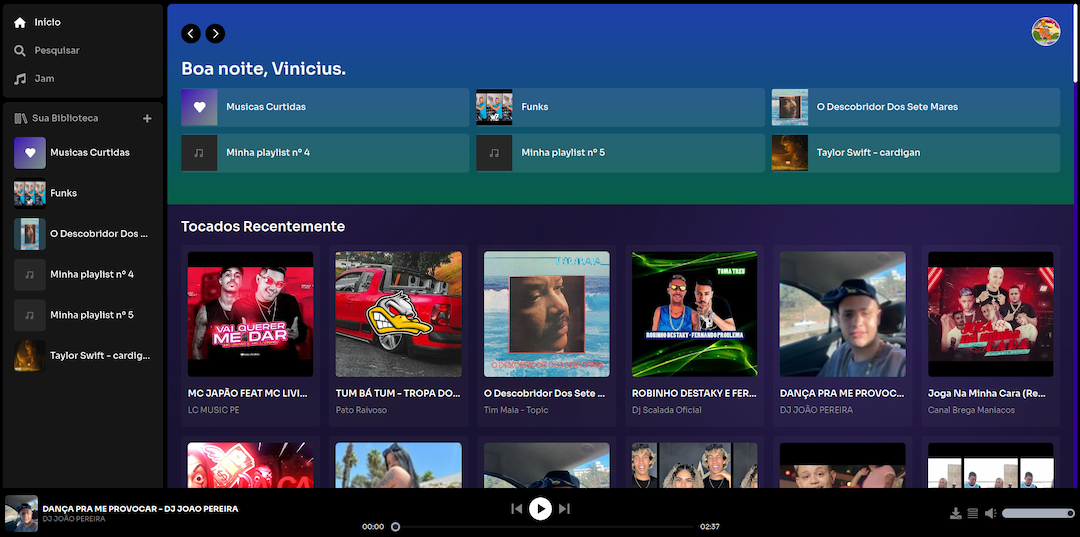This screenshot has height=537, width=1080.
Task: Navigate back with left arrow button
Action: pos(191,33)
